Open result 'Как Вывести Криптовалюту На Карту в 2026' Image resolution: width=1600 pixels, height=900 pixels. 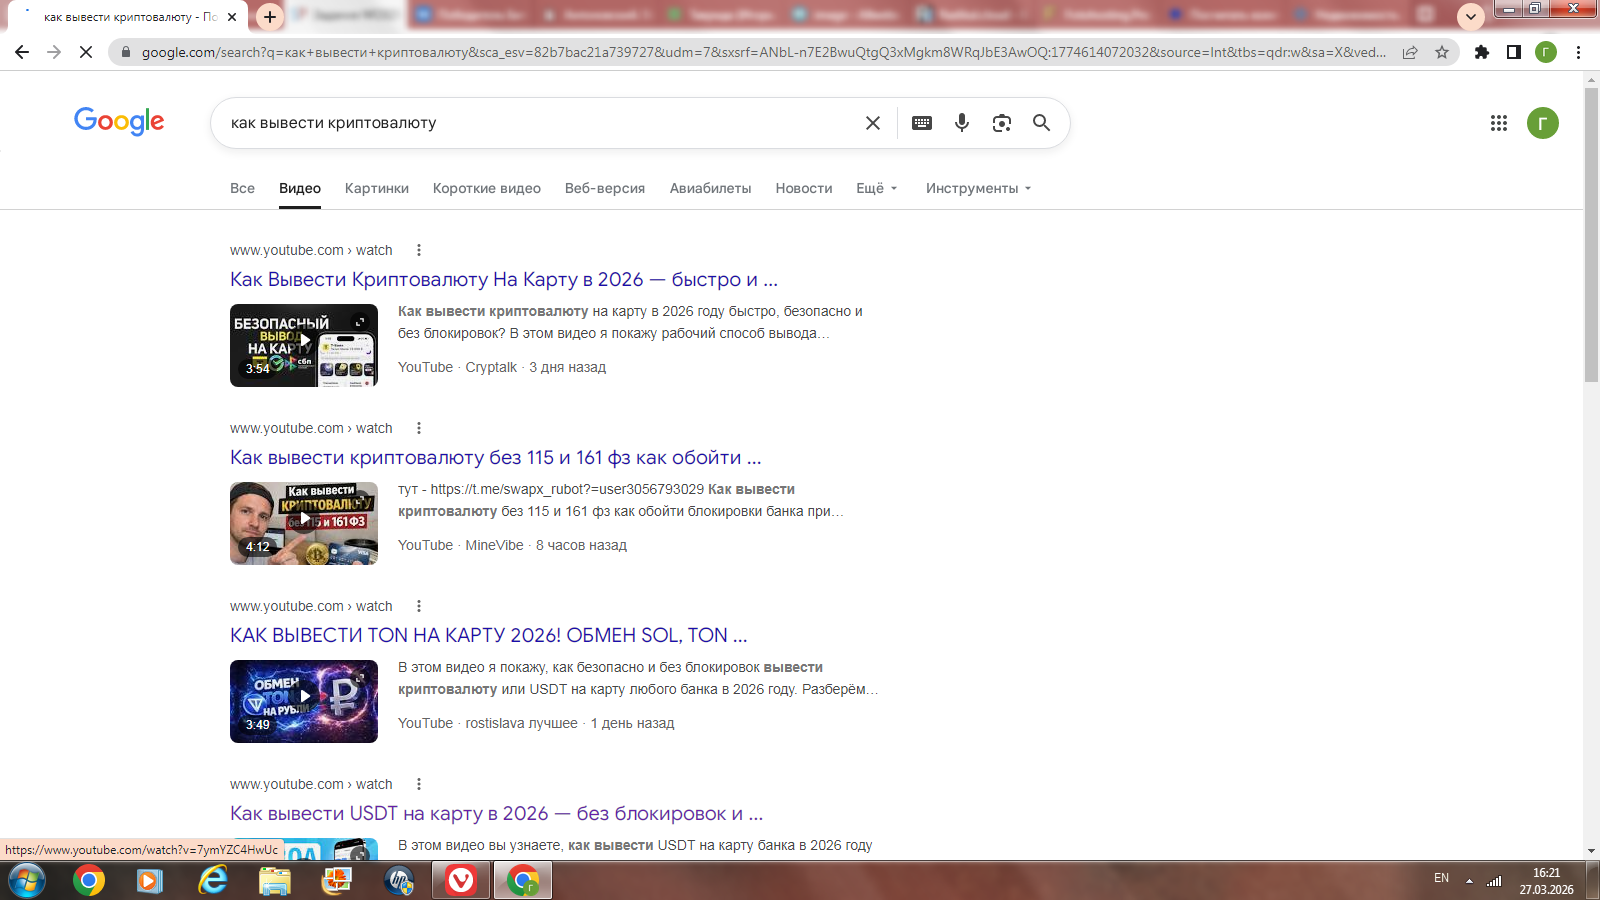tap(504, 279)
